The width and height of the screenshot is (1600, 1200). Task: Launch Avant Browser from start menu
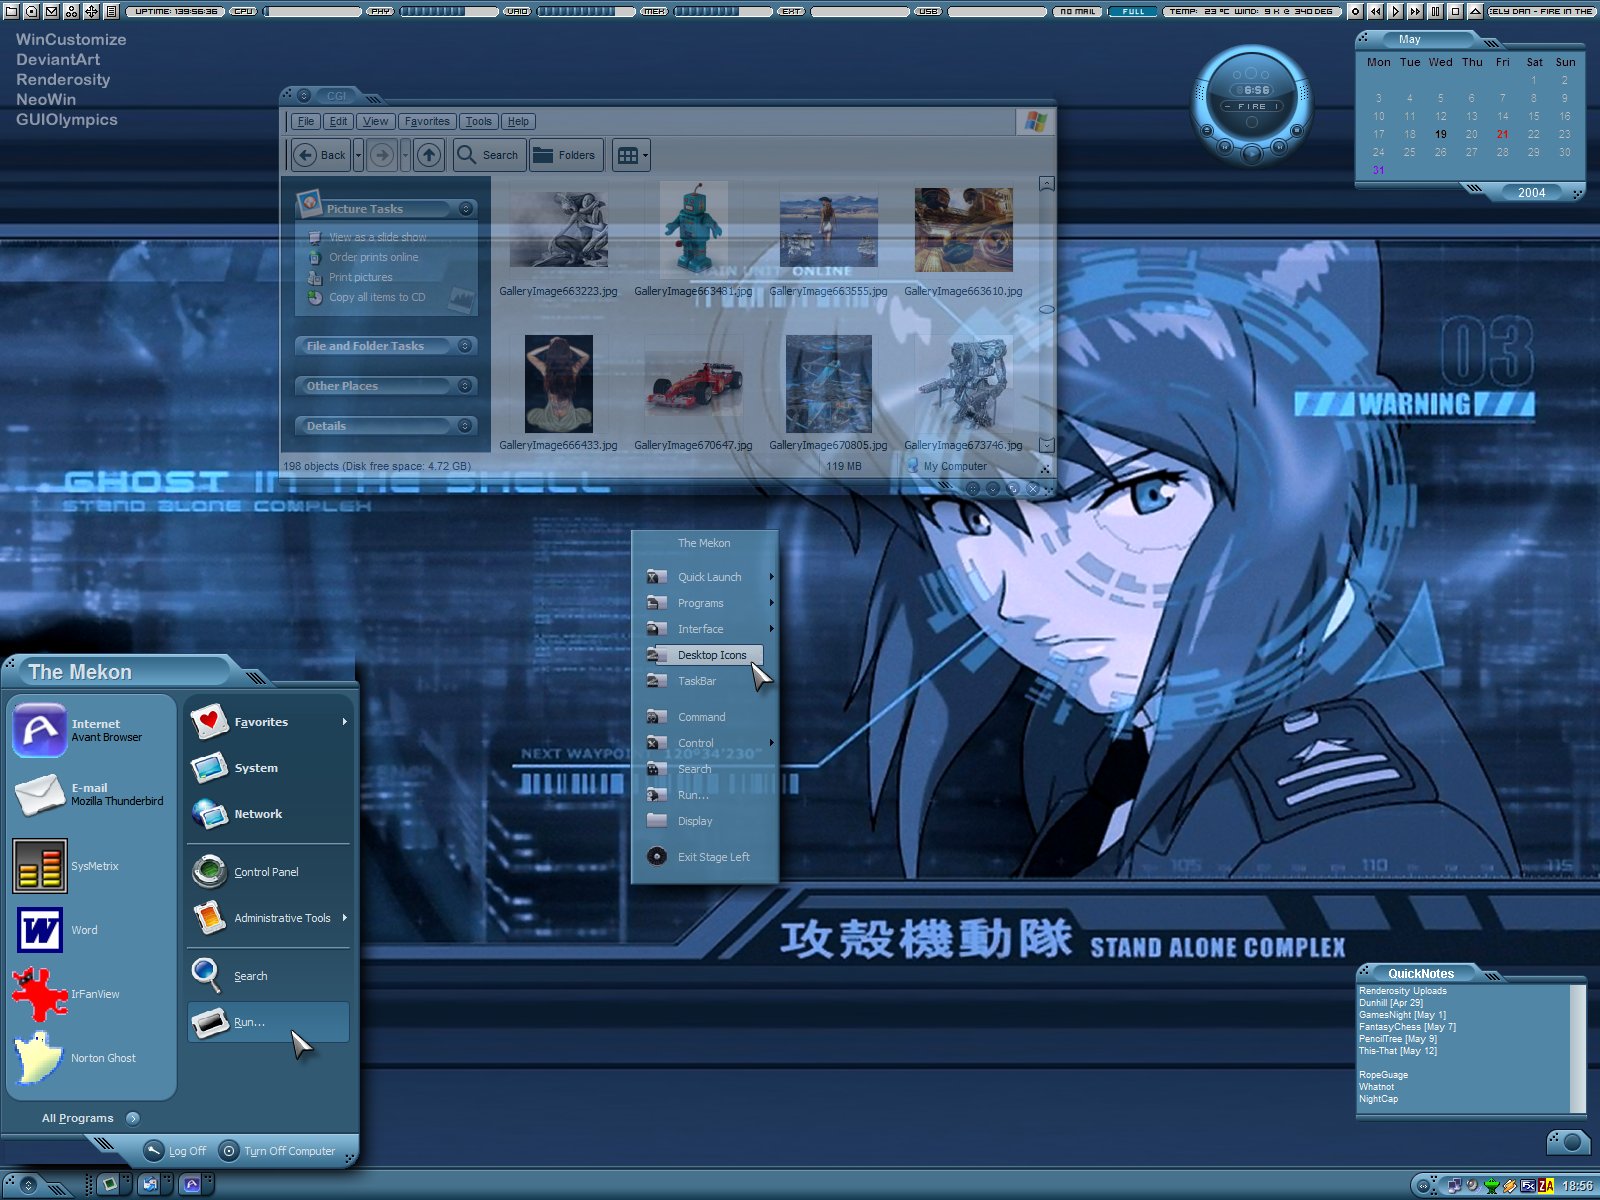point(90,730)
